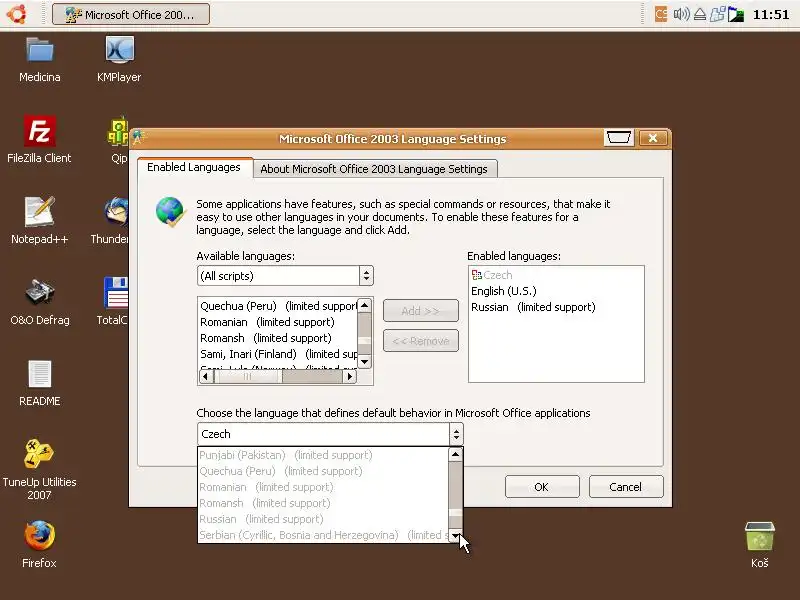Open the Ubuntu logo main menu
800x600 pixels.
[x=16, y=14]
